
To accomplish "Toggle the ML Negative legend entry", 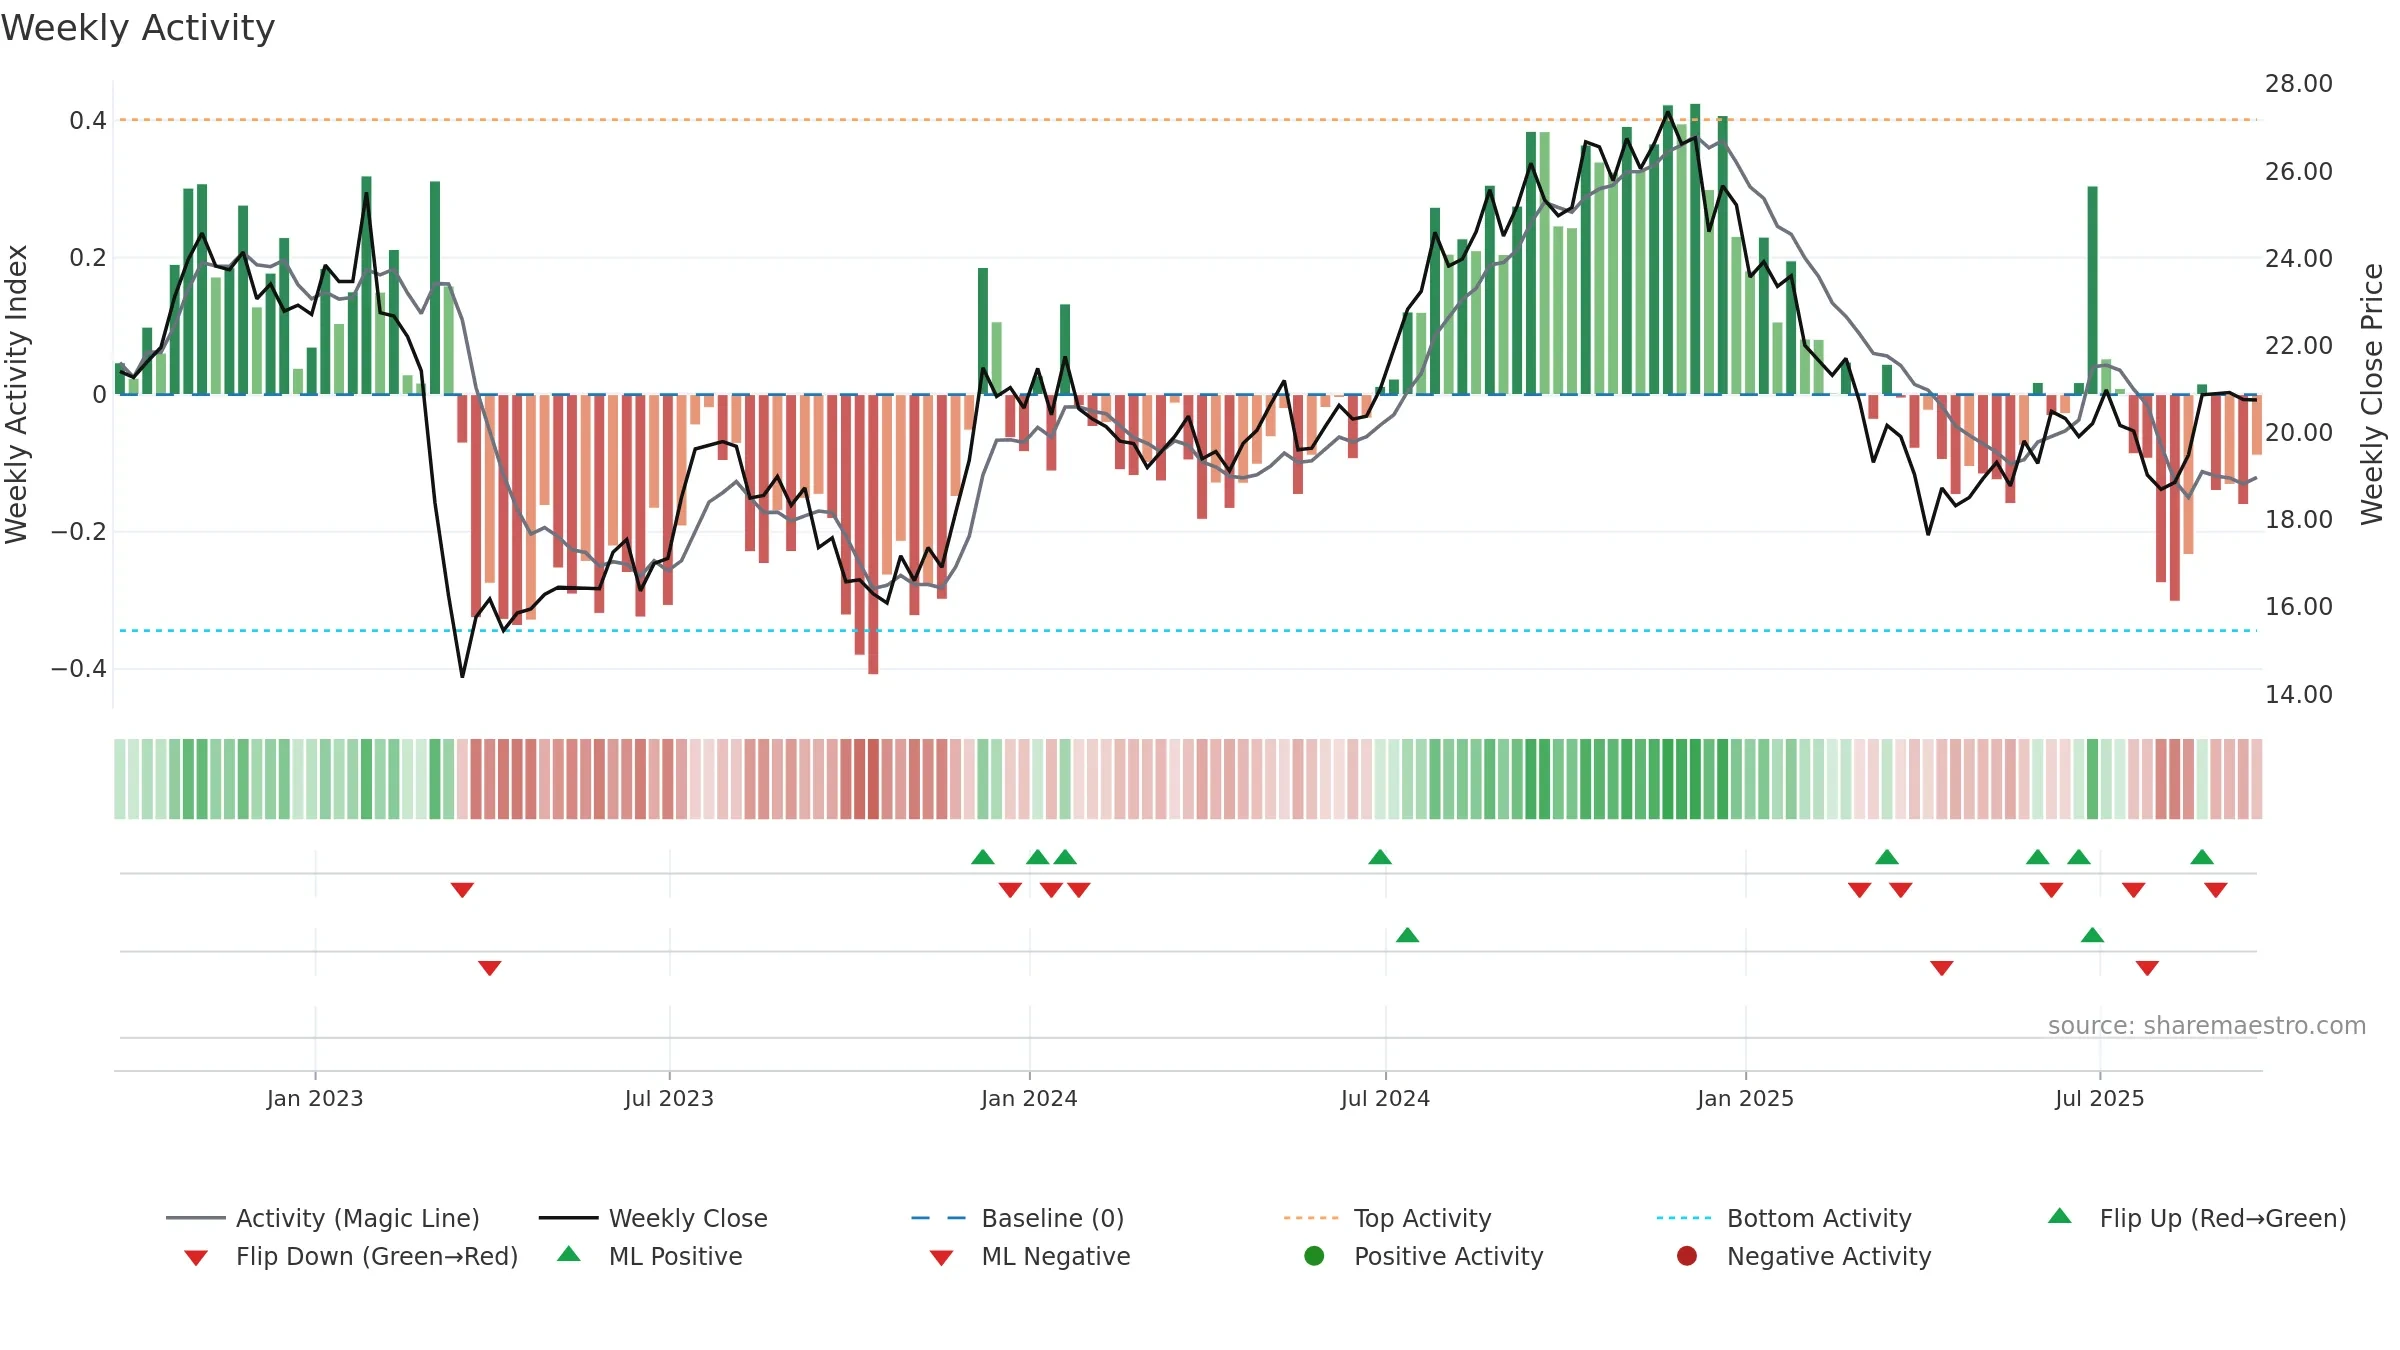I will (1030, 1256).
